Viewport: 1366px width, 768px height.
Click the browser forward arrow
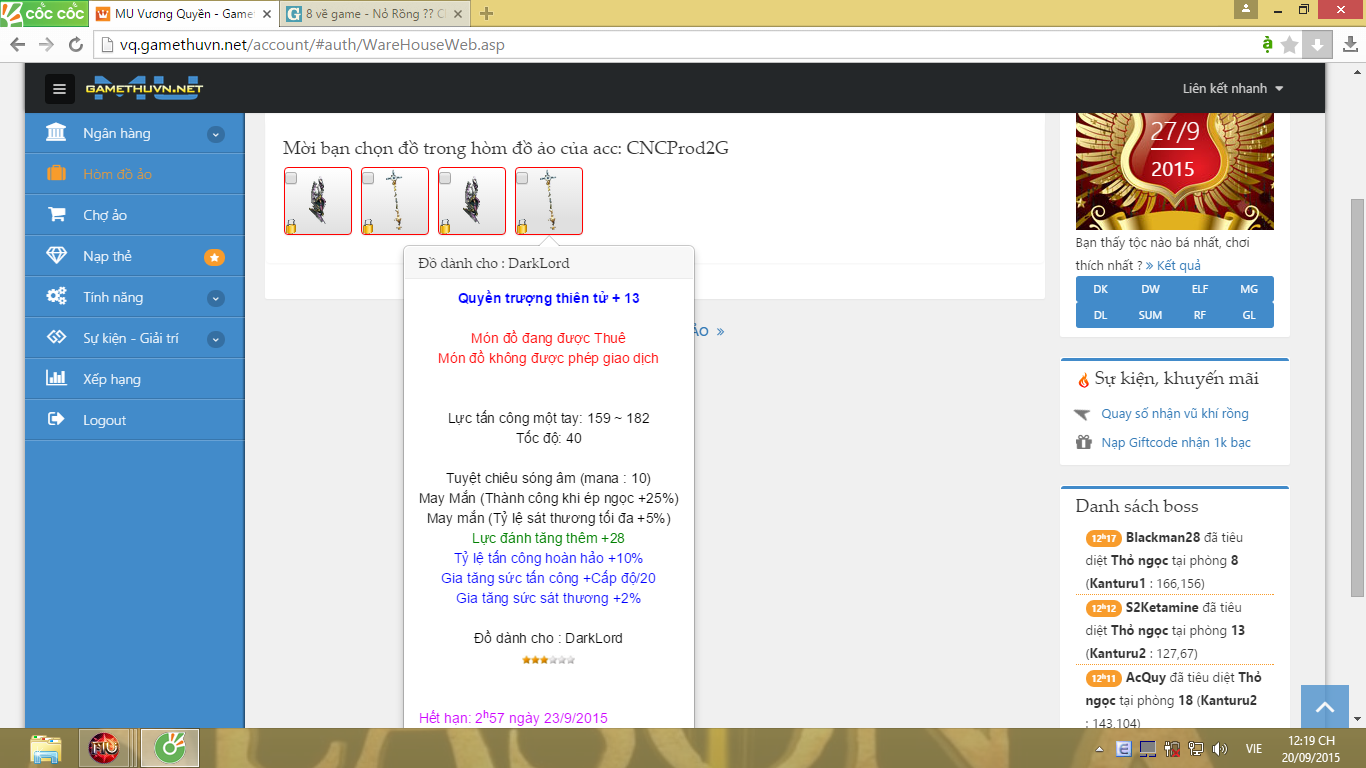[x=46, y=45]
